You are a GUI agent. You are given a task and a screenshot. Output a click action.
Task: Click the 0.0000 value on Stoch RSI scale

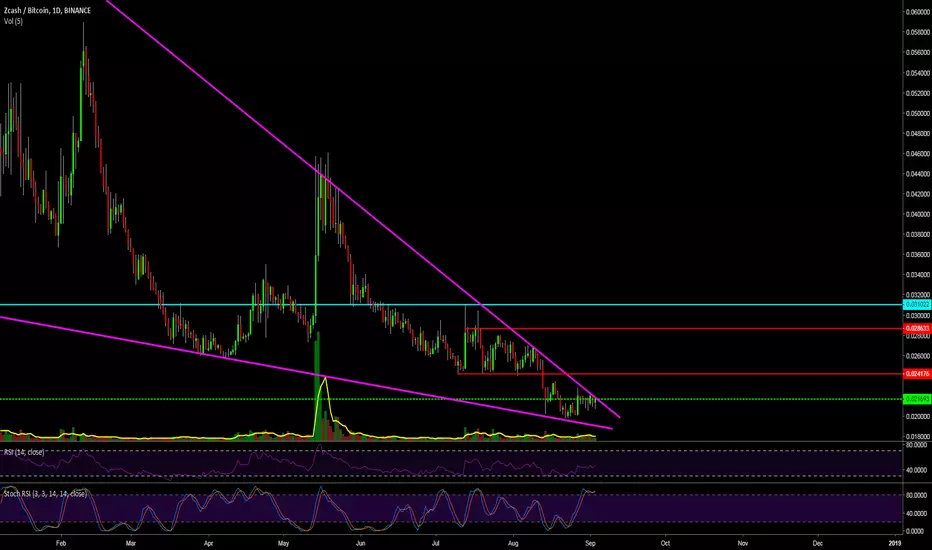pos(917,531)
